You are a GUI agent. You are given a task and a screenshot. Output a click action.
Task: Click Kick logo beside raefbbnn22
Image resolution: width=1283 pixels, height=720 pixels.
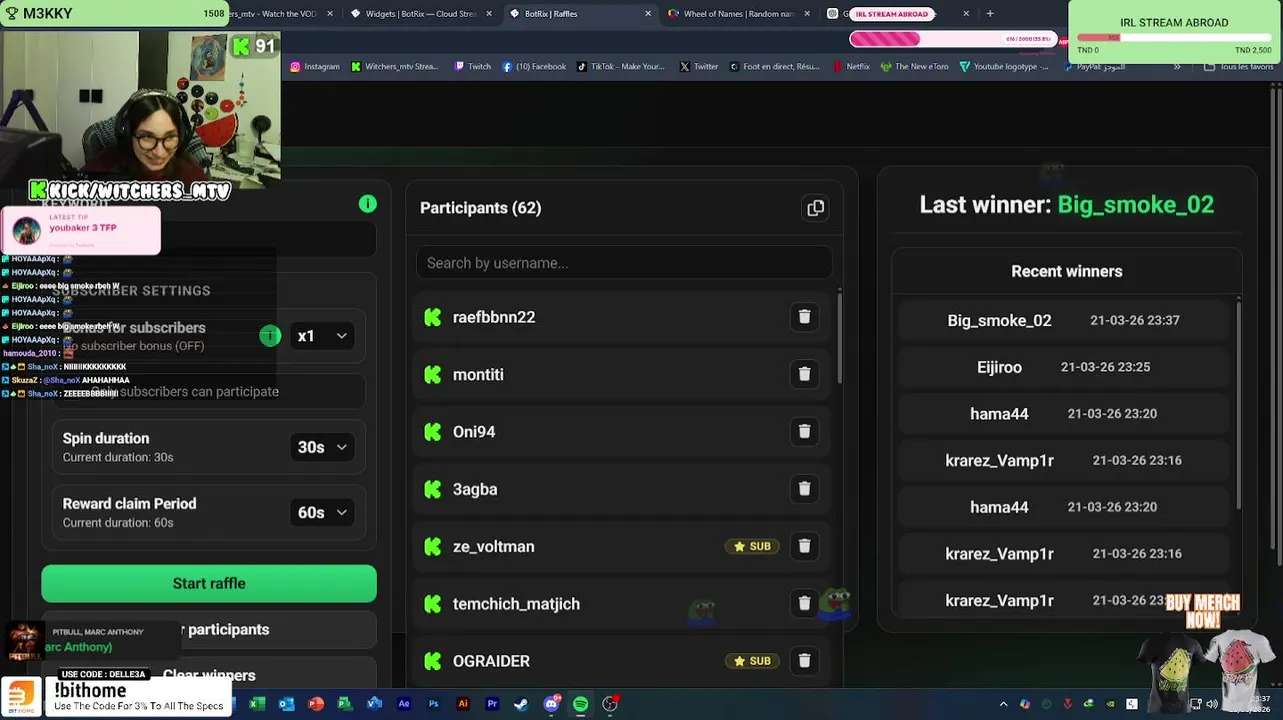tap(433, 317)
